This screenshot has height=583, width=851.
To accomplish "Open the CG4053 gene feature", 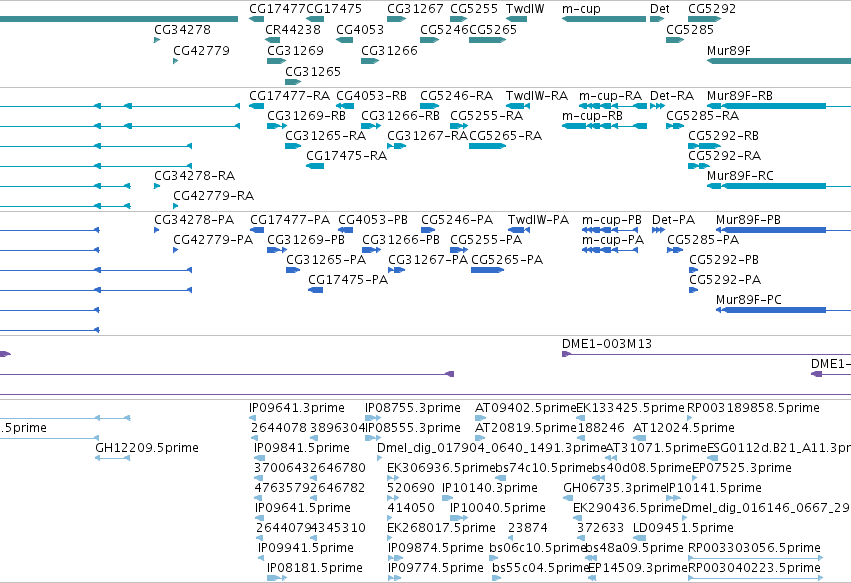I will coord(345,40).
